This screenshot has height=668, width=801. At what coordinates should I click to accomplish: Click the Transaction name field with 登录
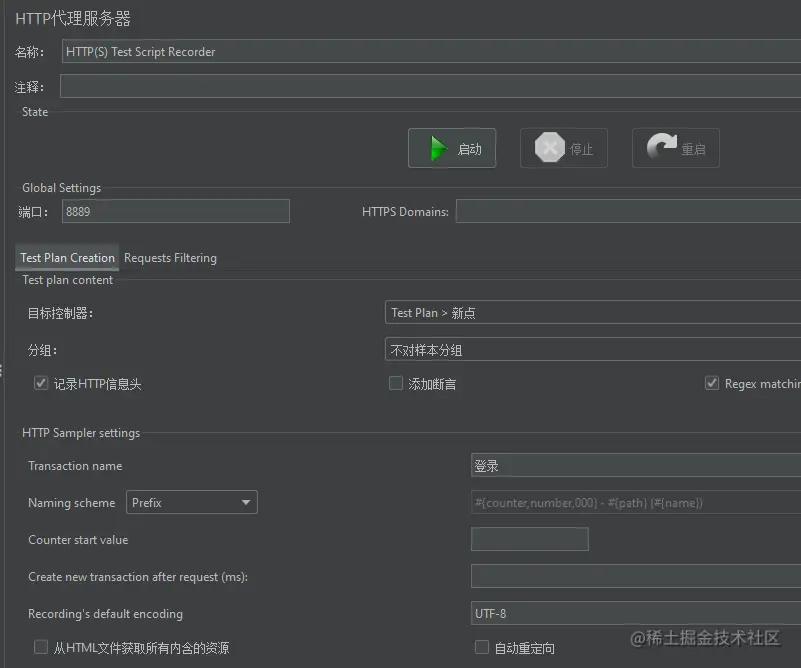click(x=635, y=466)
